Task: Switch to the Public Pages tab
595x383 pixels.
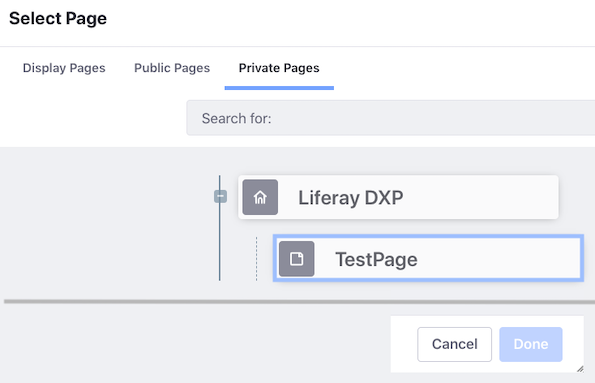Action: pos(172,68)
